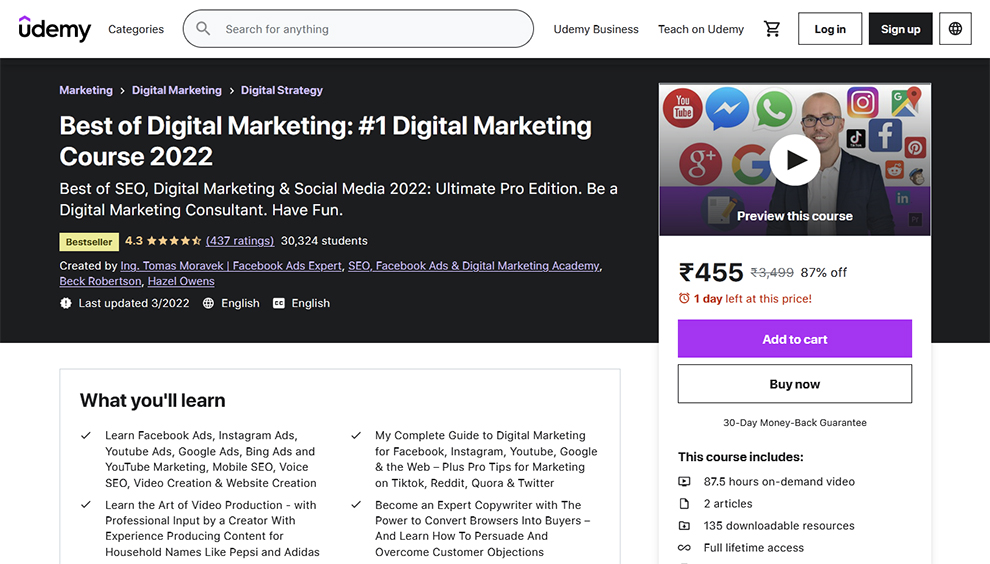The image size is (990, 564).
Task: Click the YouTube icon in preview thumbnail
Action: tap(683, 107)
